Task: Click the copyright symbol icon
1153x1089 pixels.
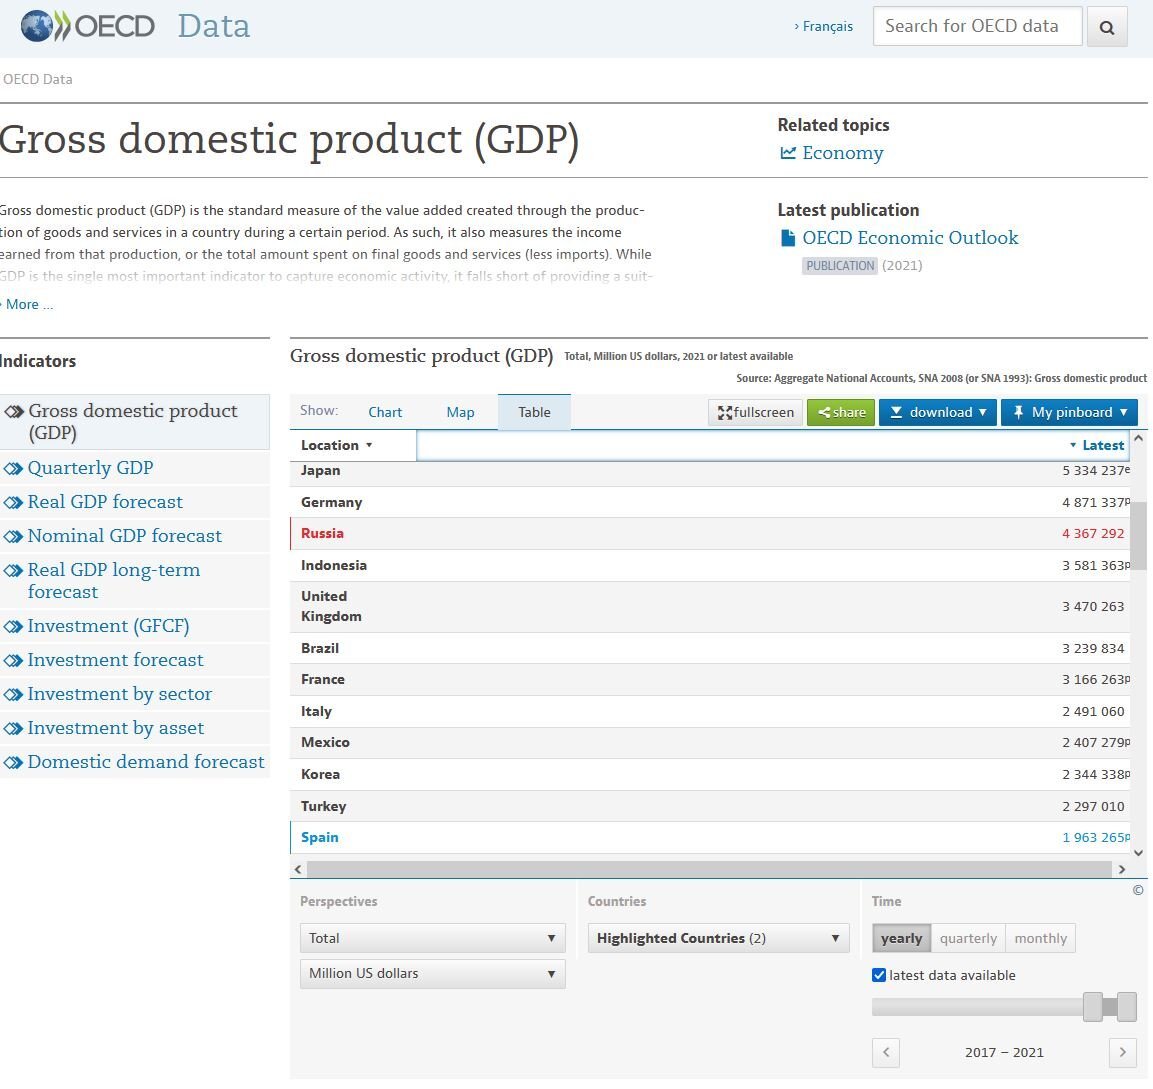Action: (1138, 890)
